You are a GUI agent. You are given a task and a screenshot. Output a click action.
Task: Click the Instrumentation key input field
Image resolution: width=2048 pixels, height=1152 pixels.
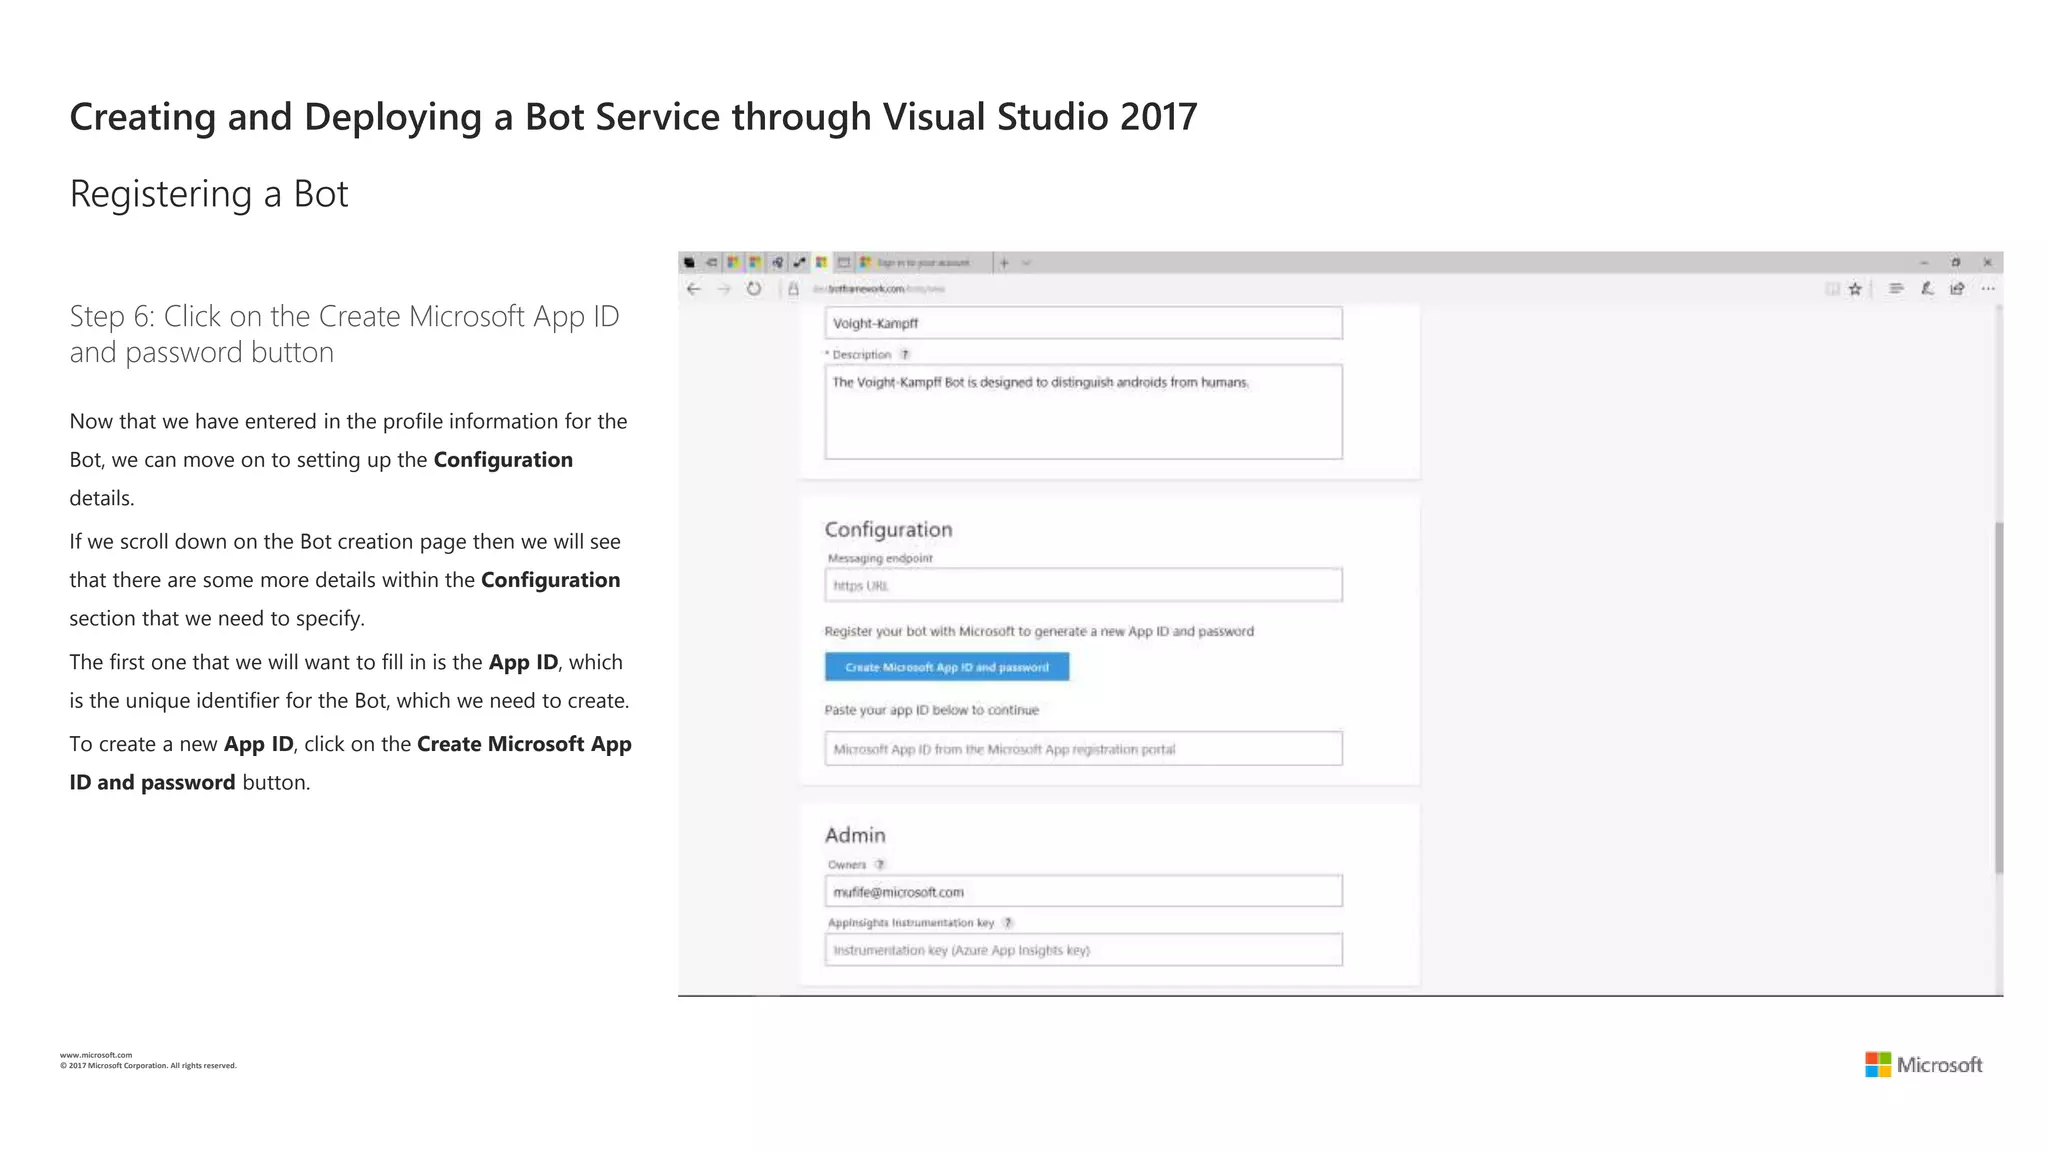point(1083,950)
